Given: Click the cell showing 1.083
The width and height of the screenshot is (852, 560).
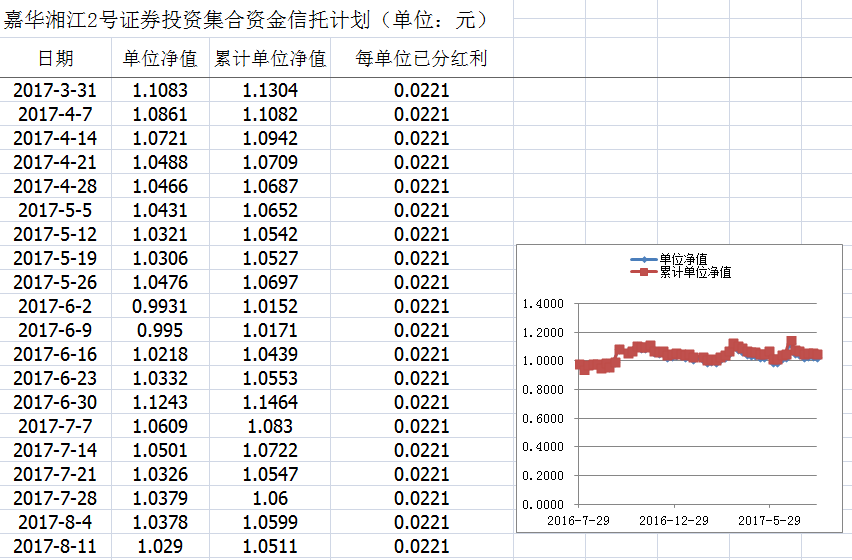Looking at the screenshot, I should (x=270, y=426).
